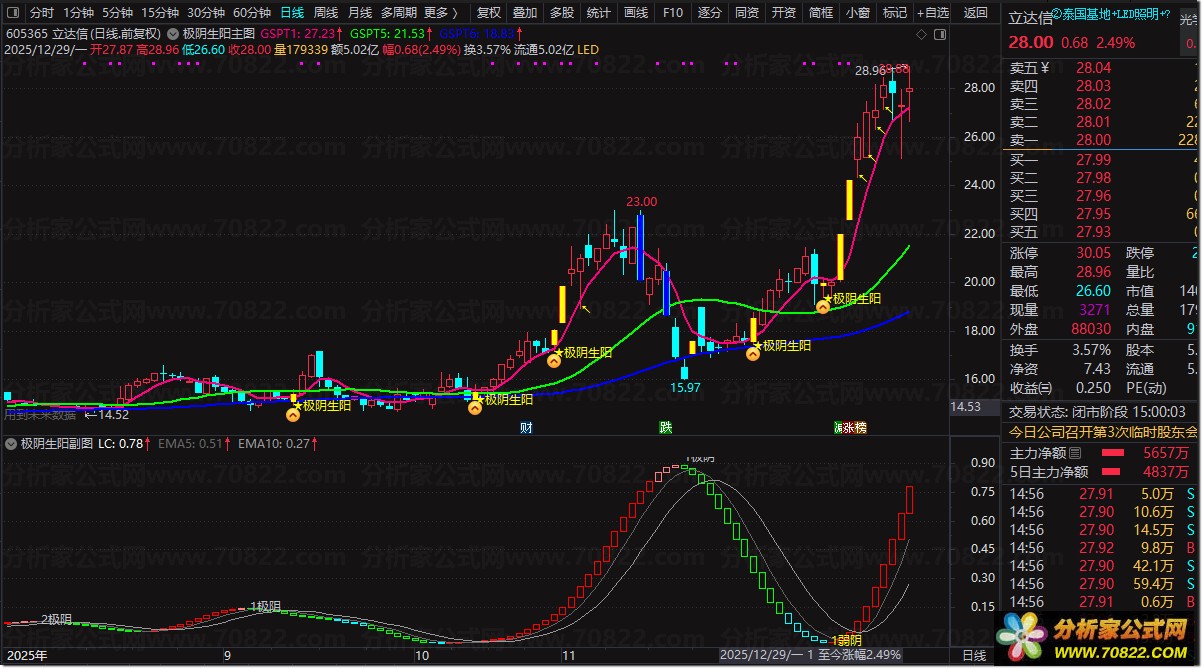This screenshot has width=1204, height=669.
Task: Click the 立达信 stock name header
Action: pos(1030,18)
